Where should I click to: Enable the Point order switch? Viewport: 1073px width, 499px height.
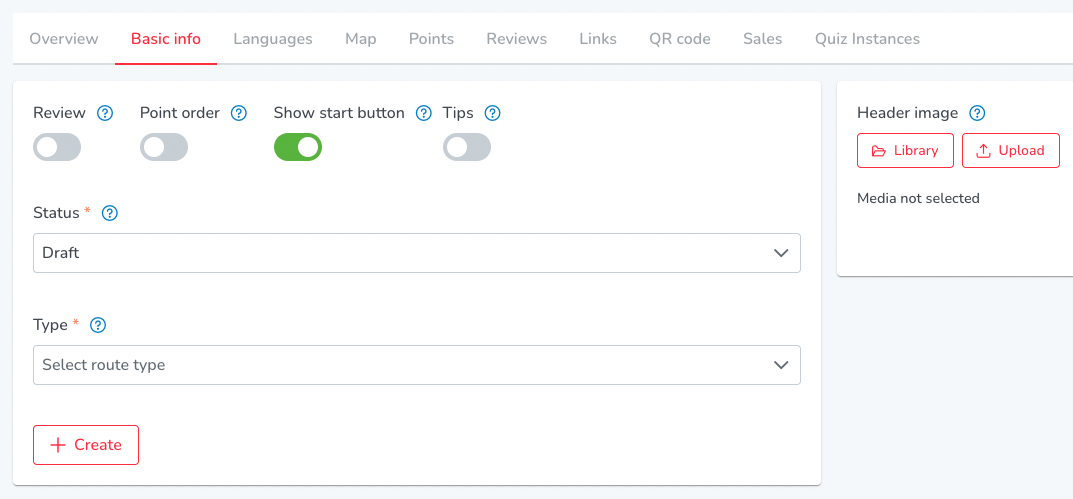[164, 147]
